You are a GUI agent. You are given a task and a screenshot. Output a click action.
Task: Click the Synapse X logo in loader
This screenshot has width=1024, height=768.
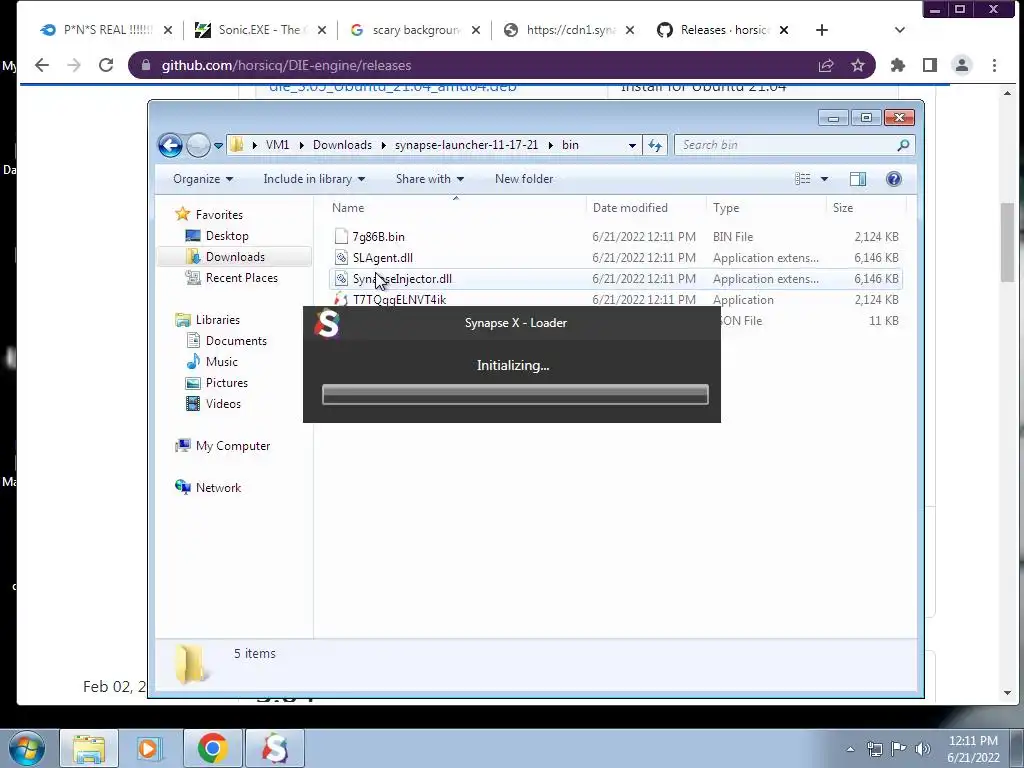(327, 324)
